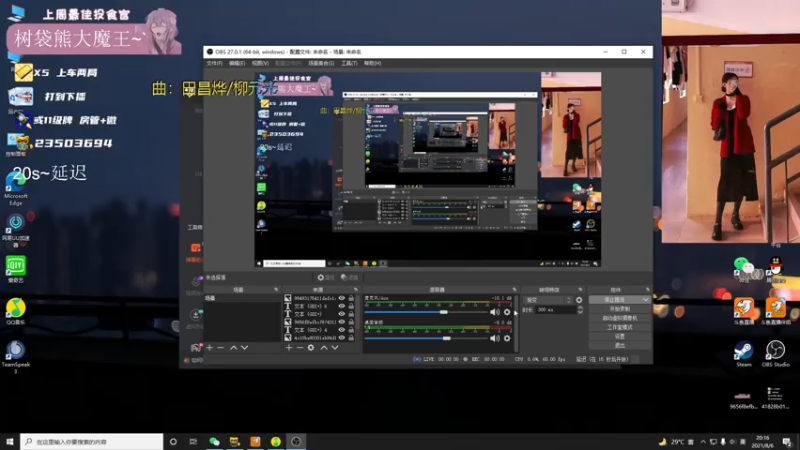The image size is (800, 450).
Task: Open the 场景集合 menu in OBS
Action: click(x=321, y=63)
